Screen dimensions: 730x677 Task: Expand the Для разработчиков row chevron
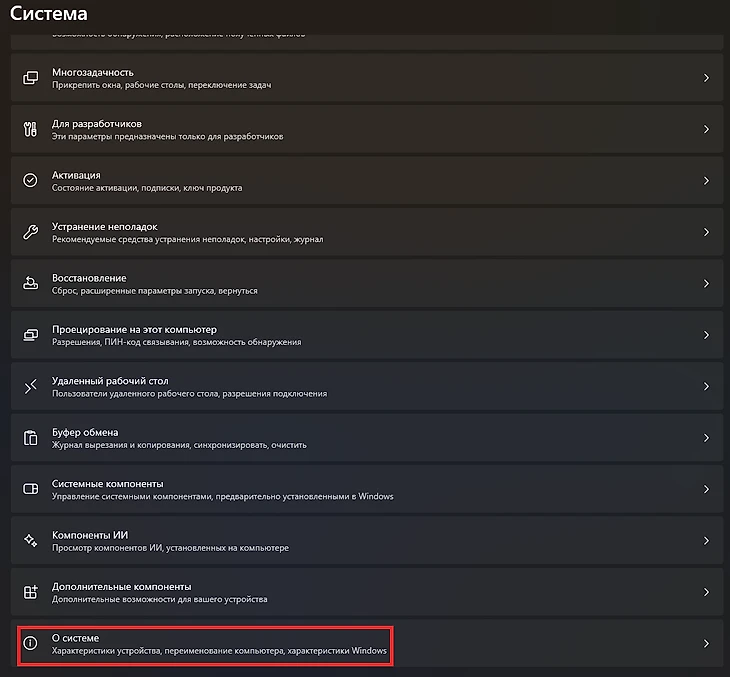pos(706,129)
